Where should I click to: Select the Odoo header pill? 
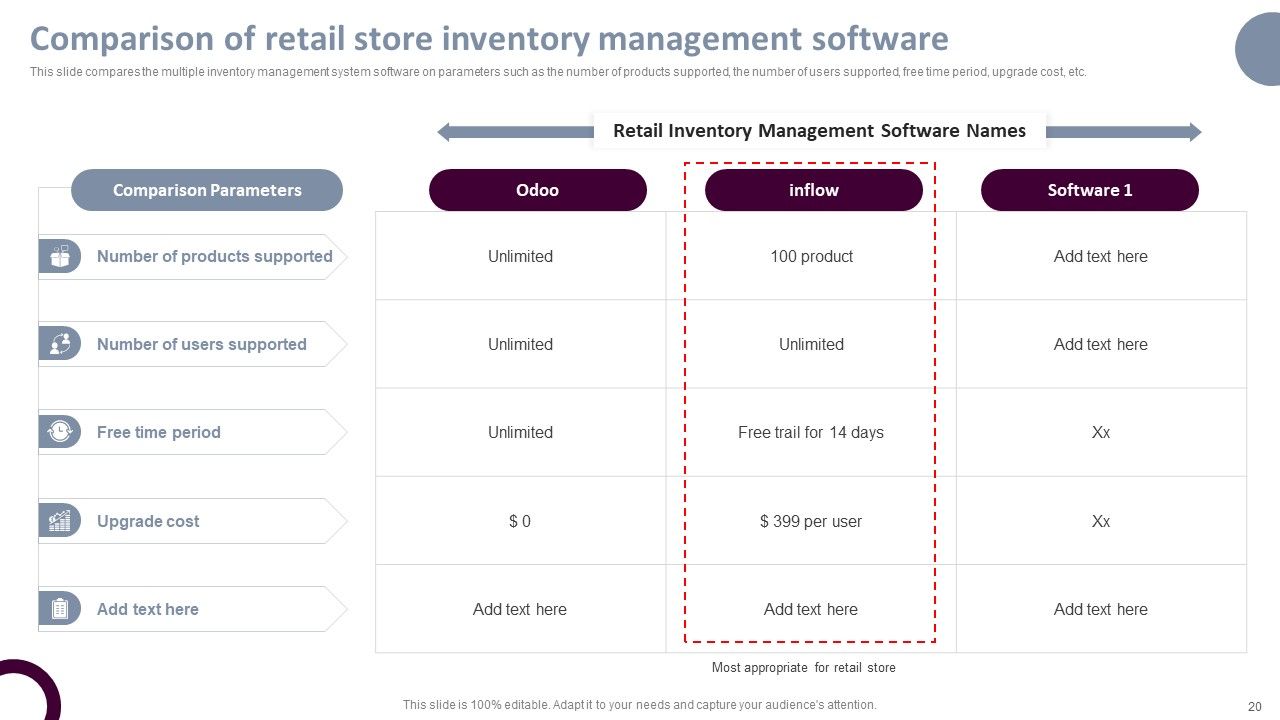538,190
